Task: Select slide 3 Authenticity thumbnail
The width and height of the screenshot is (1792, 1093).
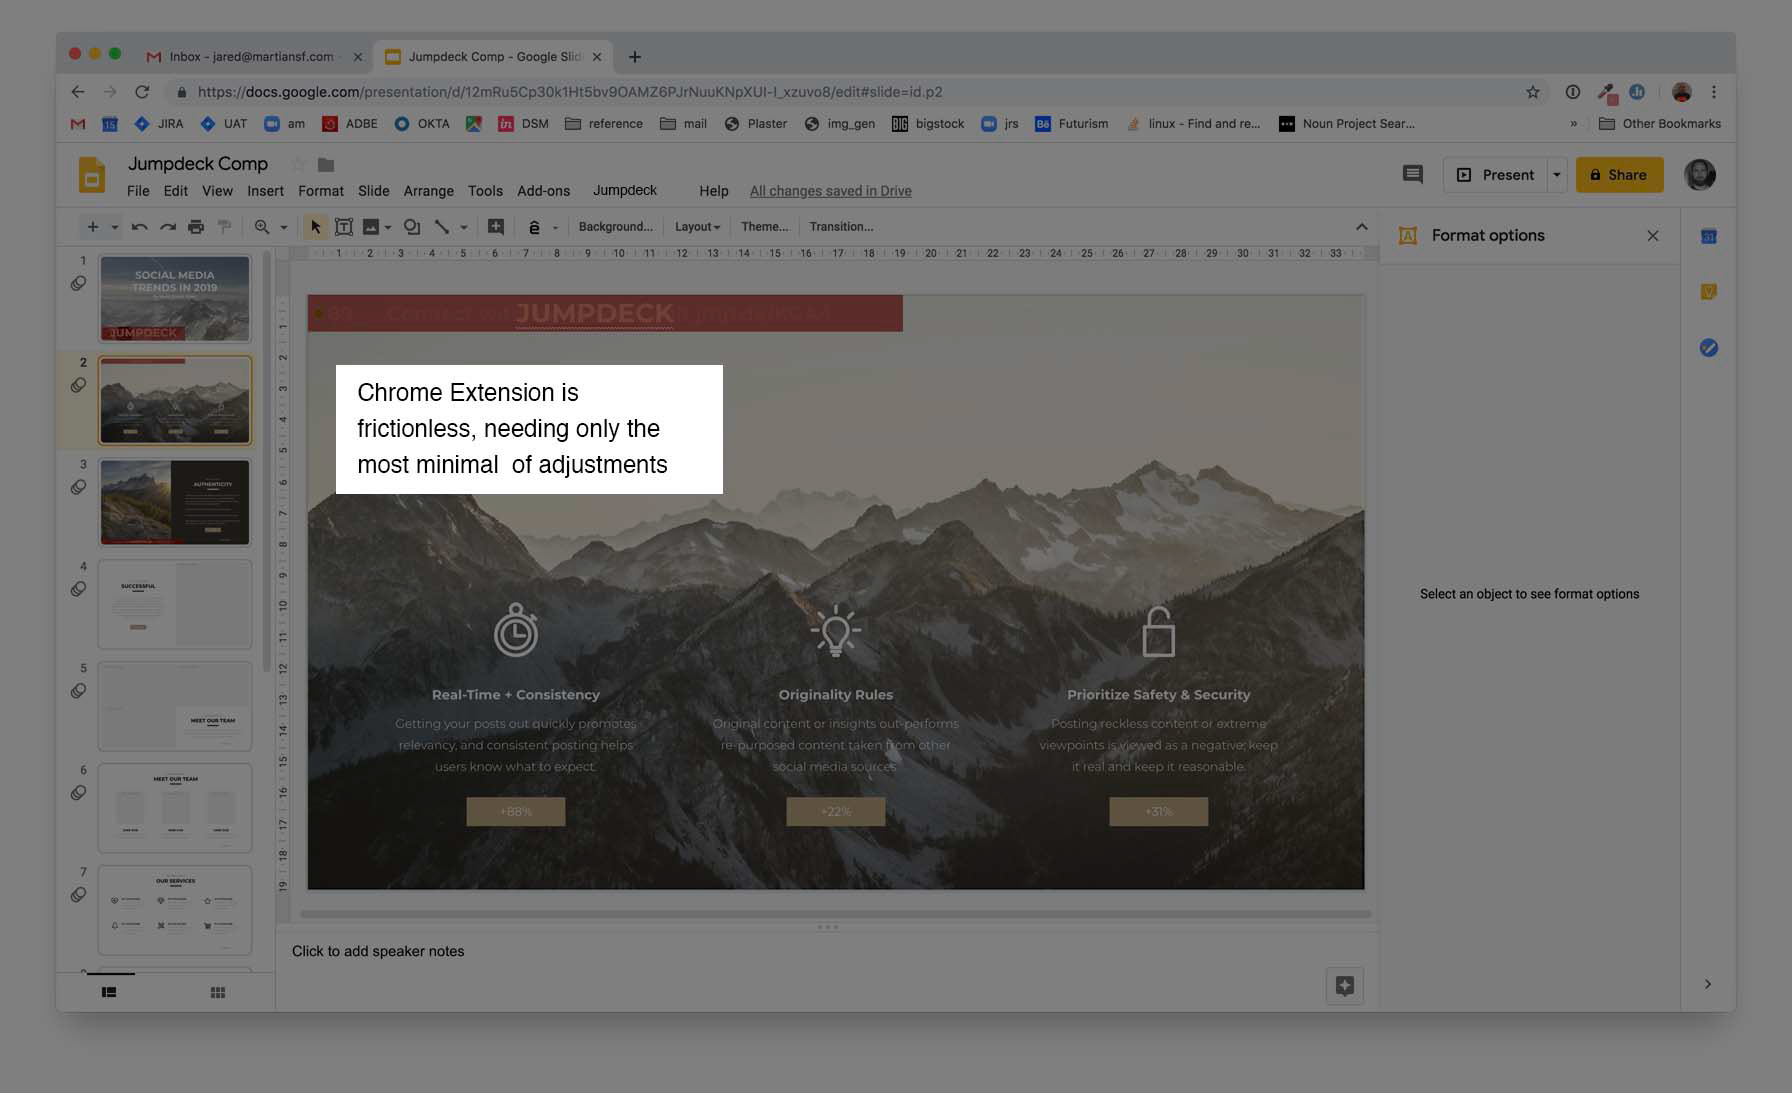Action: [x=175, y=502]
